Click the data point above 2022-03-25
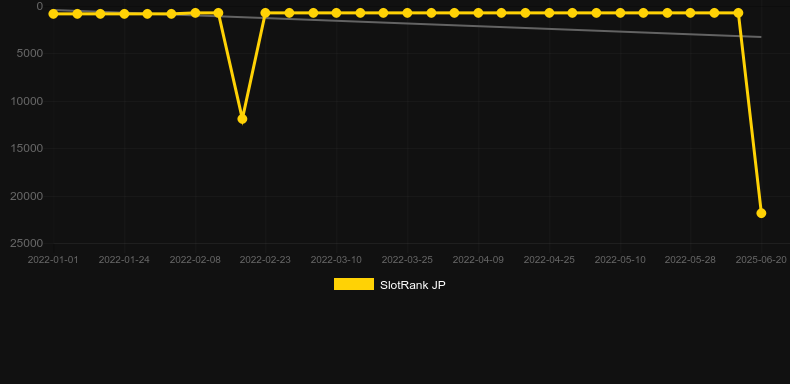The width and height of the screenshot is (790, 384). (x=407, y=13)
